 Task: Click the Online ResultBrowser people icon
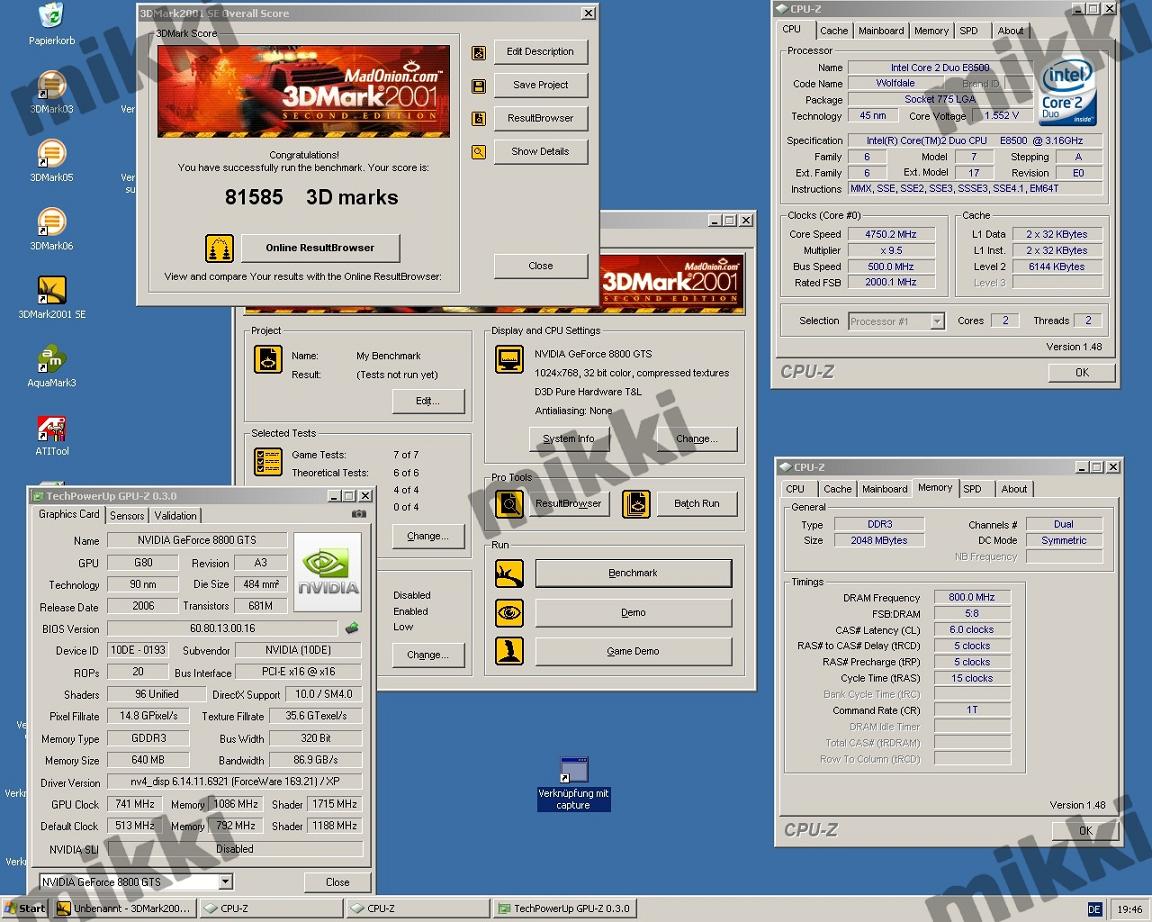219,248
